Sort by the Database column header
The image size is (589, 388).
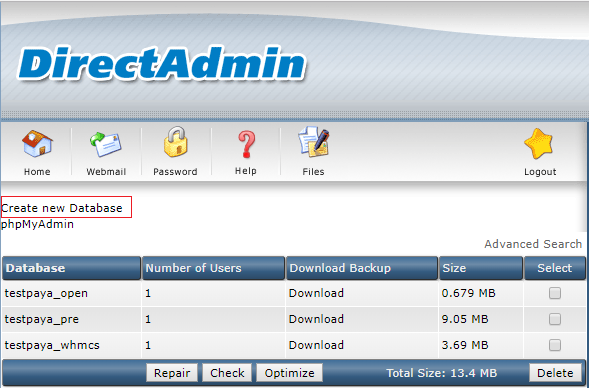(35, 268)
